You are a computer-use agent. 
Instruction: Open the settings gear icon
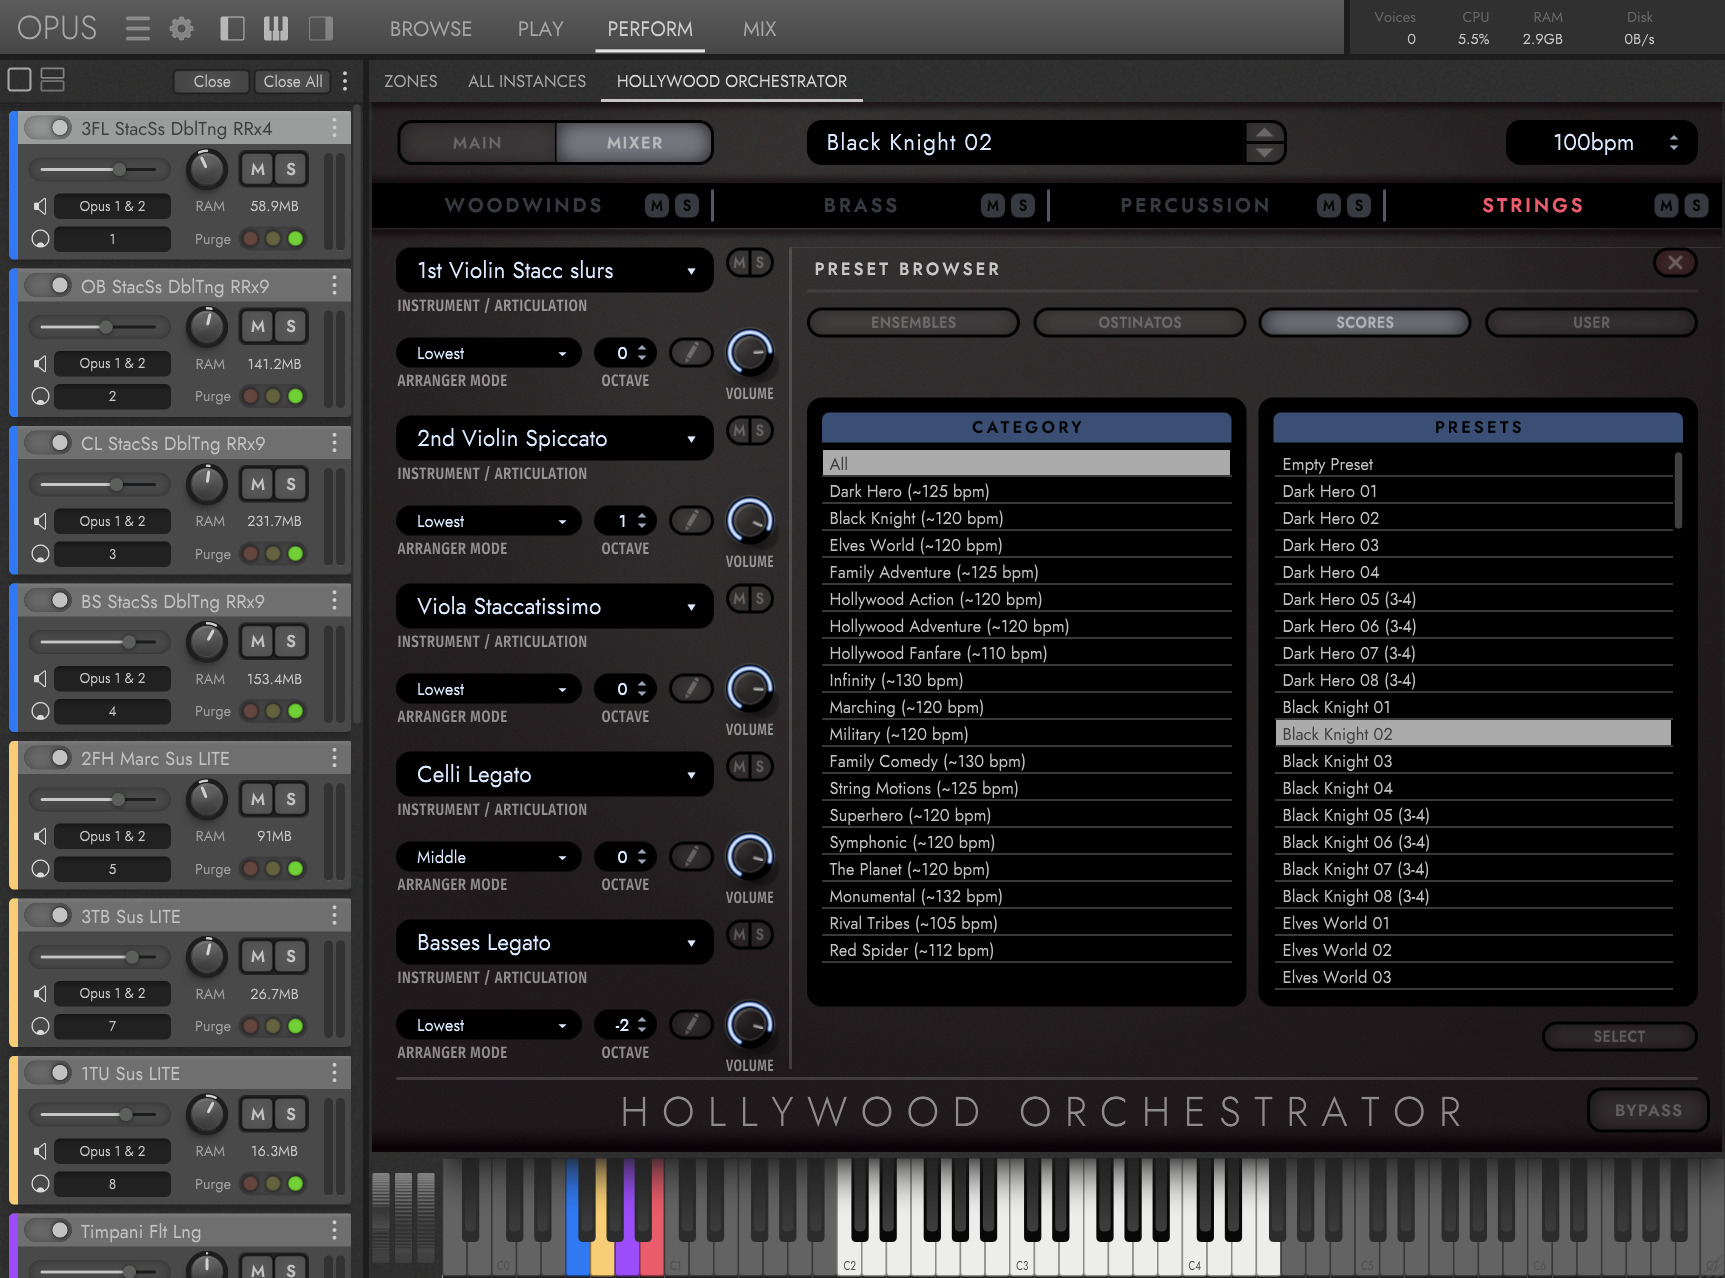(x=181, y=28)
